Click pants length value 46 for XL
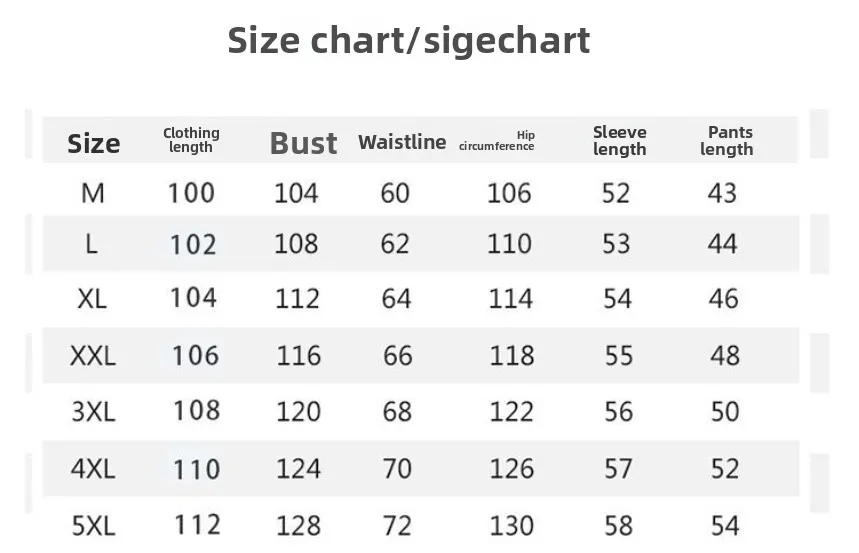859x553 pixels. pyautogui.click(x=724, y=299)
